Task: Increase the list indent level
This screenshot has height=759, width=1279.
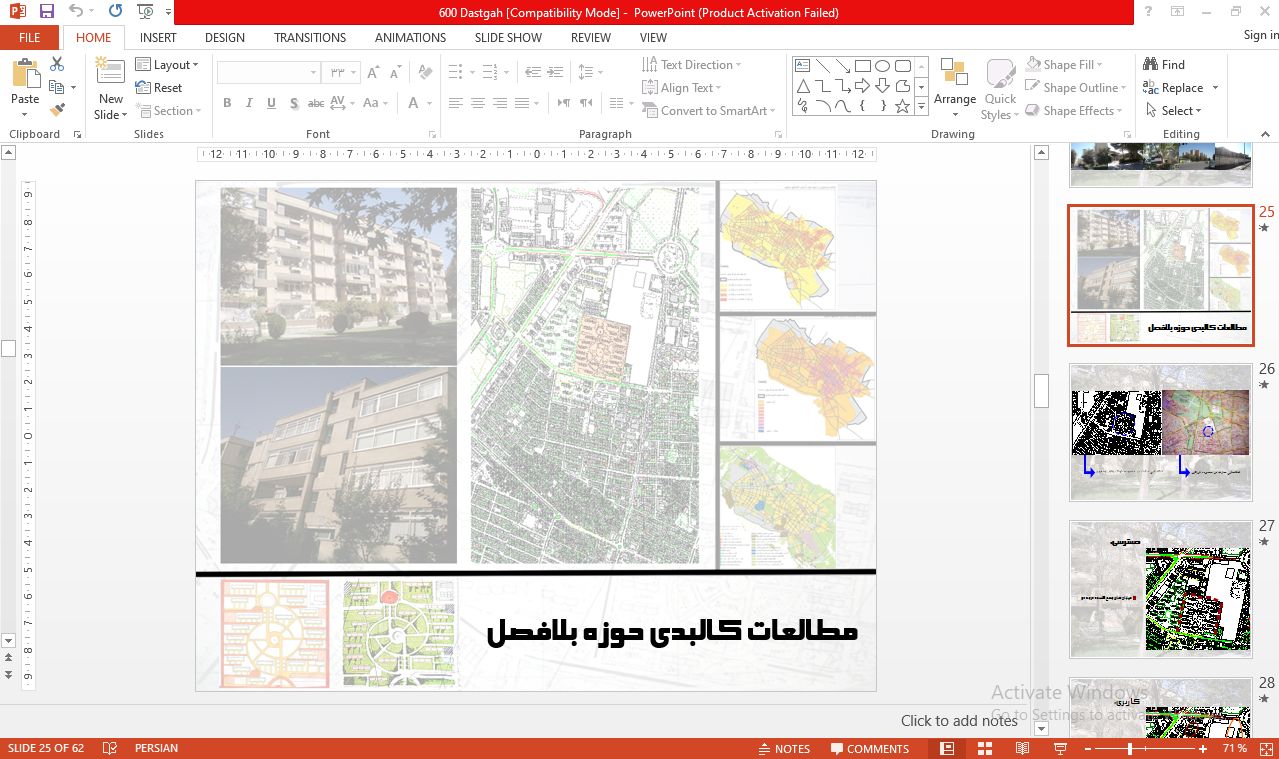Action: click(x=554, y=72)
